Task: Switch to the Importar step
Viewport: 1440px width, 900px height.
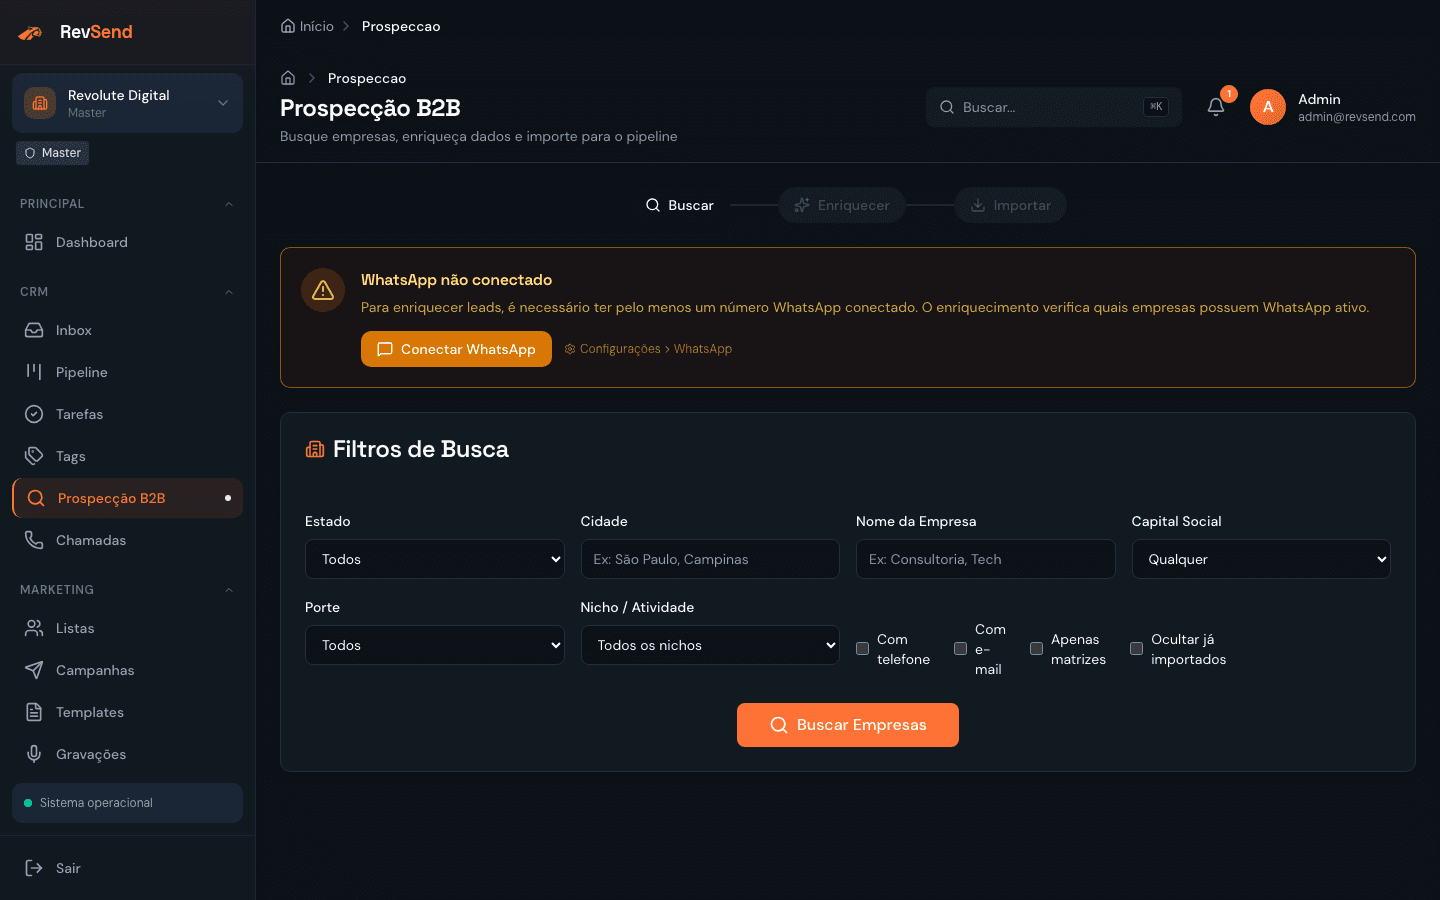Action: point(1010,205)
